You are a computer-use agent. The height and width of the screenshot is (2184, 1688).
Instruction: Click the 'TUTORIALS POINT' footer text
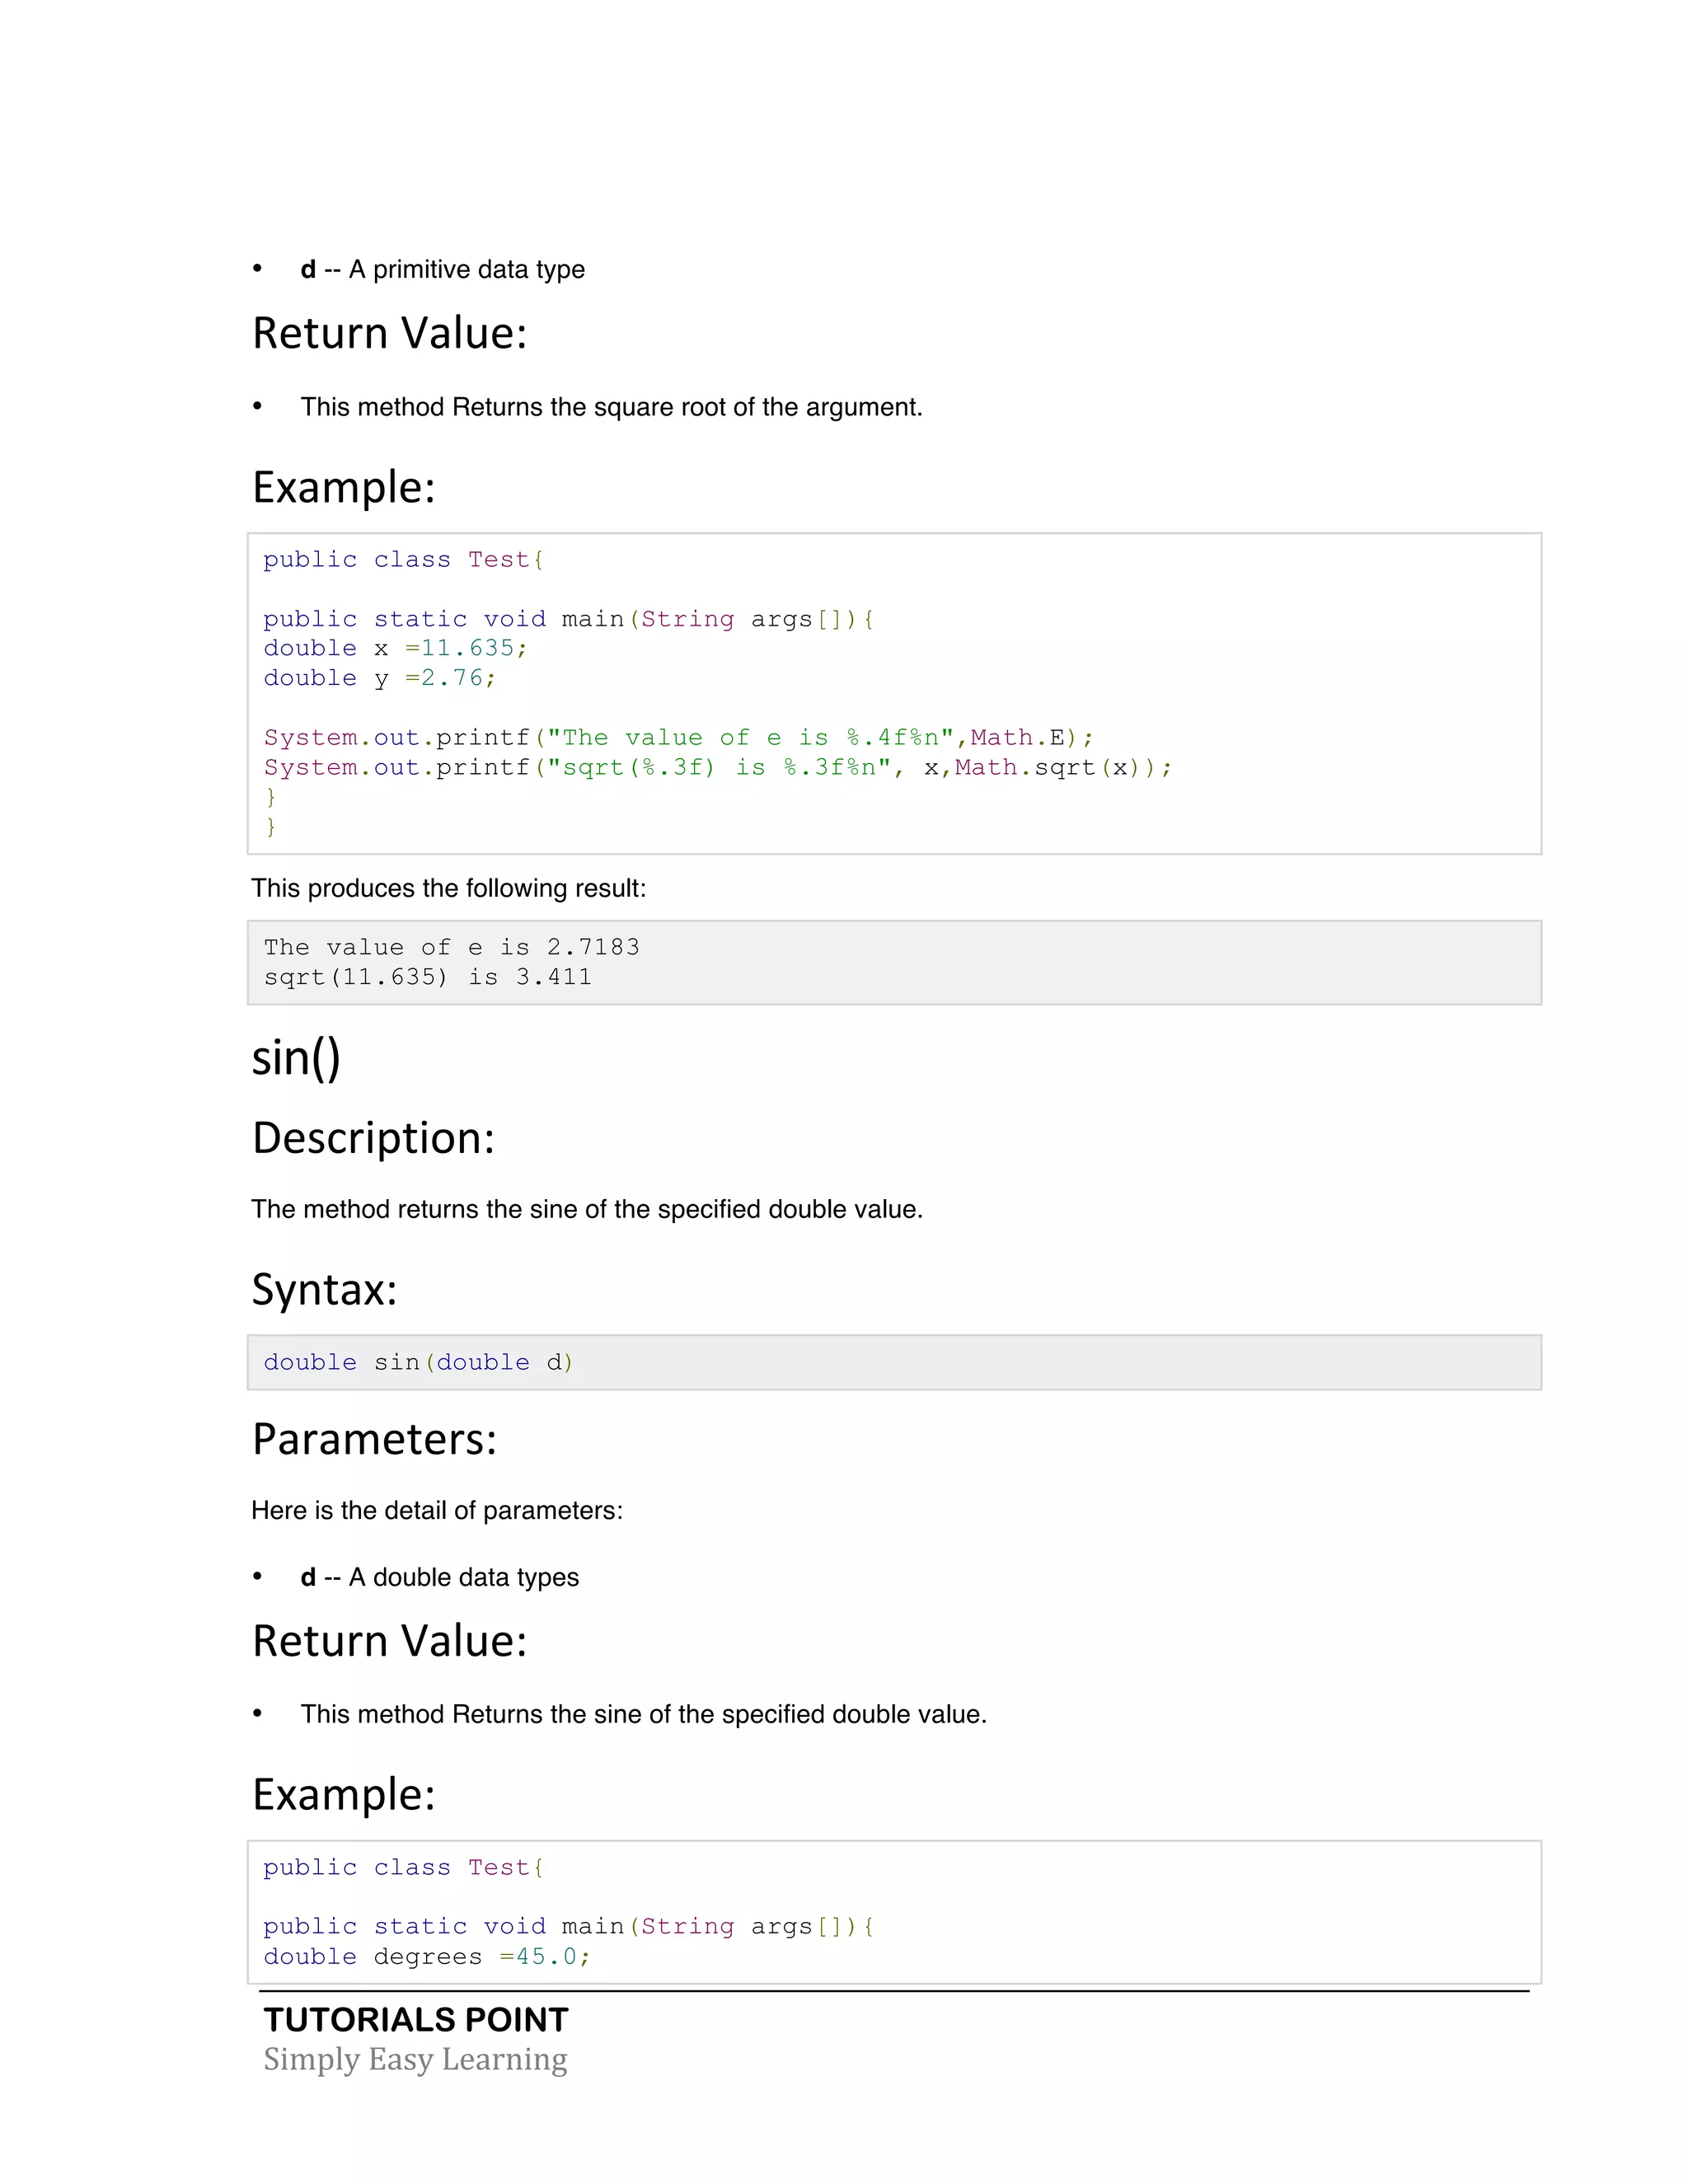[416, 2020]
